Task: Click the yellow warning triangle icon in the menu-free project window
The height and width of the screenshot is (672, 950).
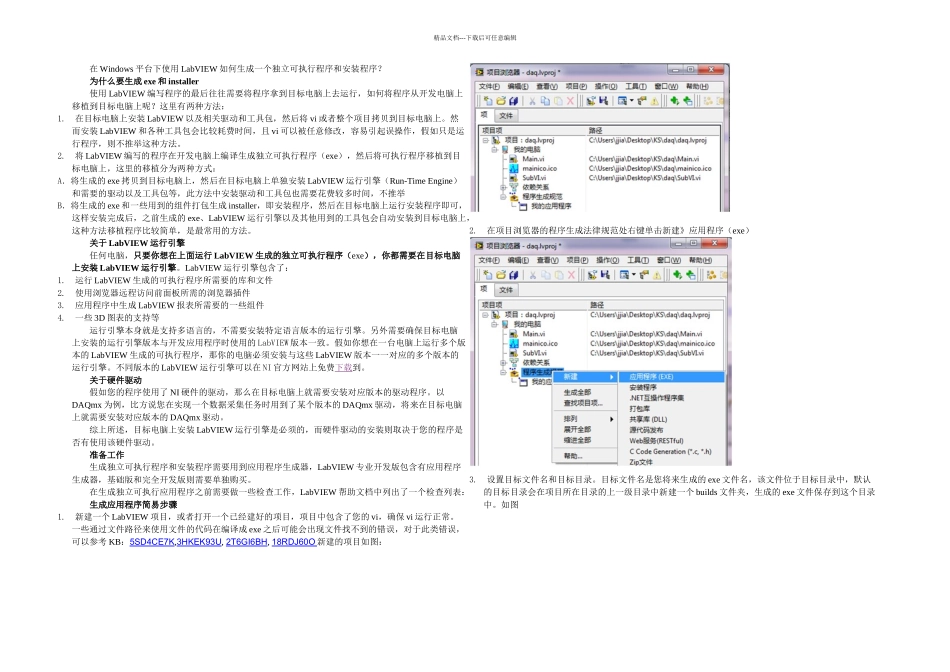Action: (x=654, y=101)
